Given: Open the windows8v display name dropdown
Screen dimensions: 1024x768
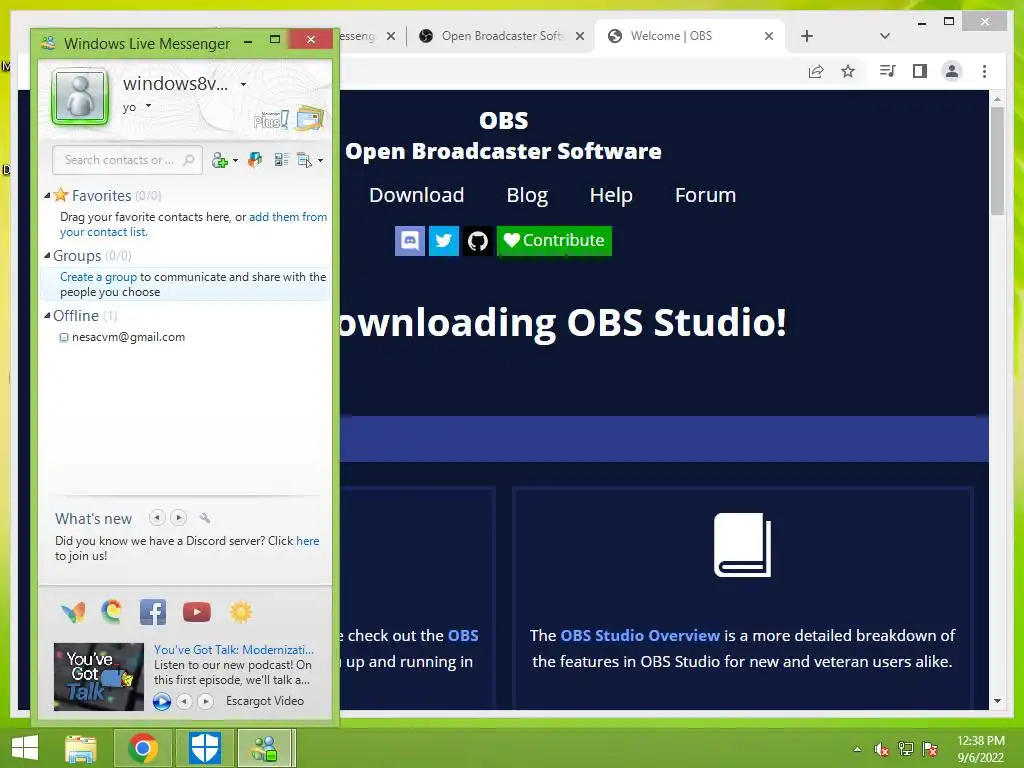Looking at the screenshot, I should pyautogui.click(x=244, y=84).
